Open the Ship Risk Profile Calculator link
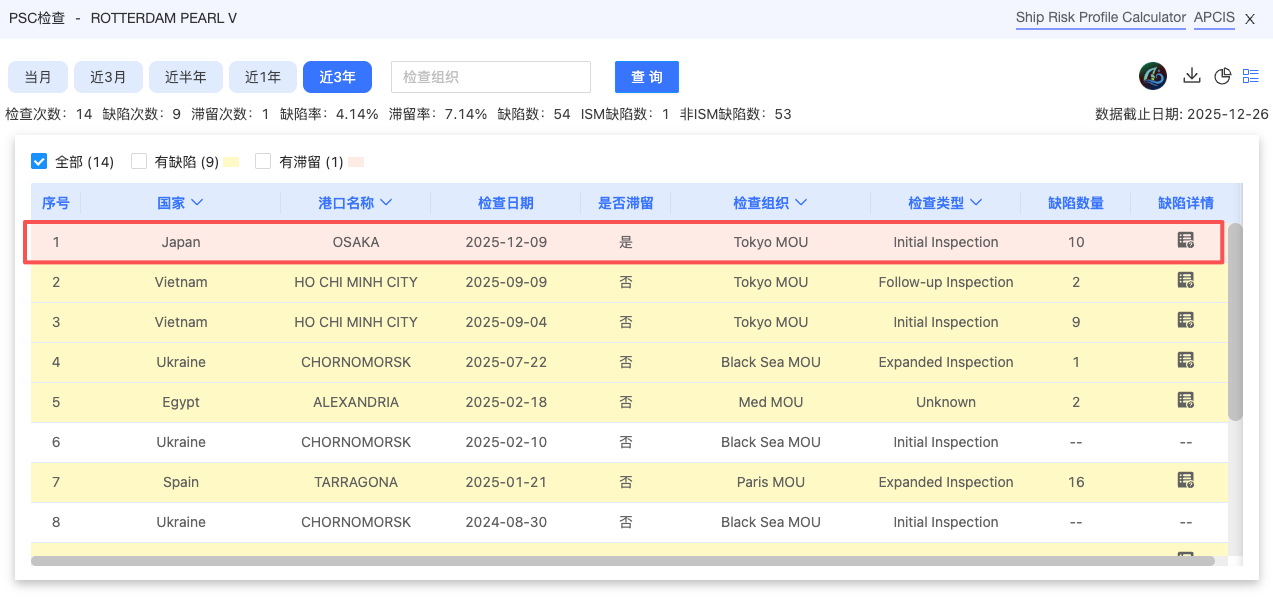Viewport: 1273px width, 611px height. [1100, 18]
